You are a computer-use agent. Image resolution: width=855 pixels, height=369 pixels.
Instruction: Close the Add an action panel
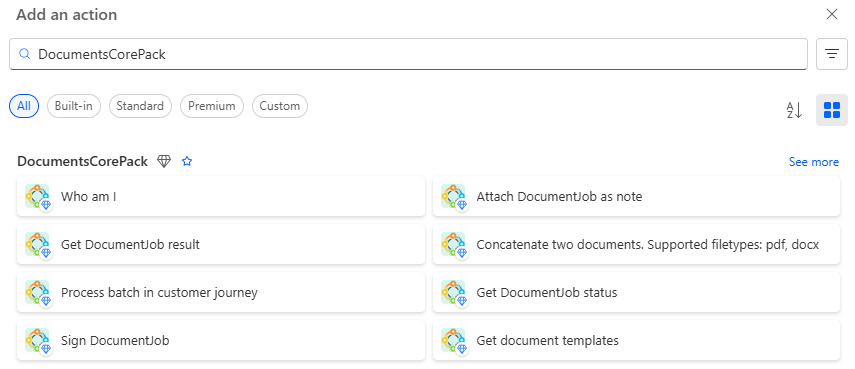[832, 14]
